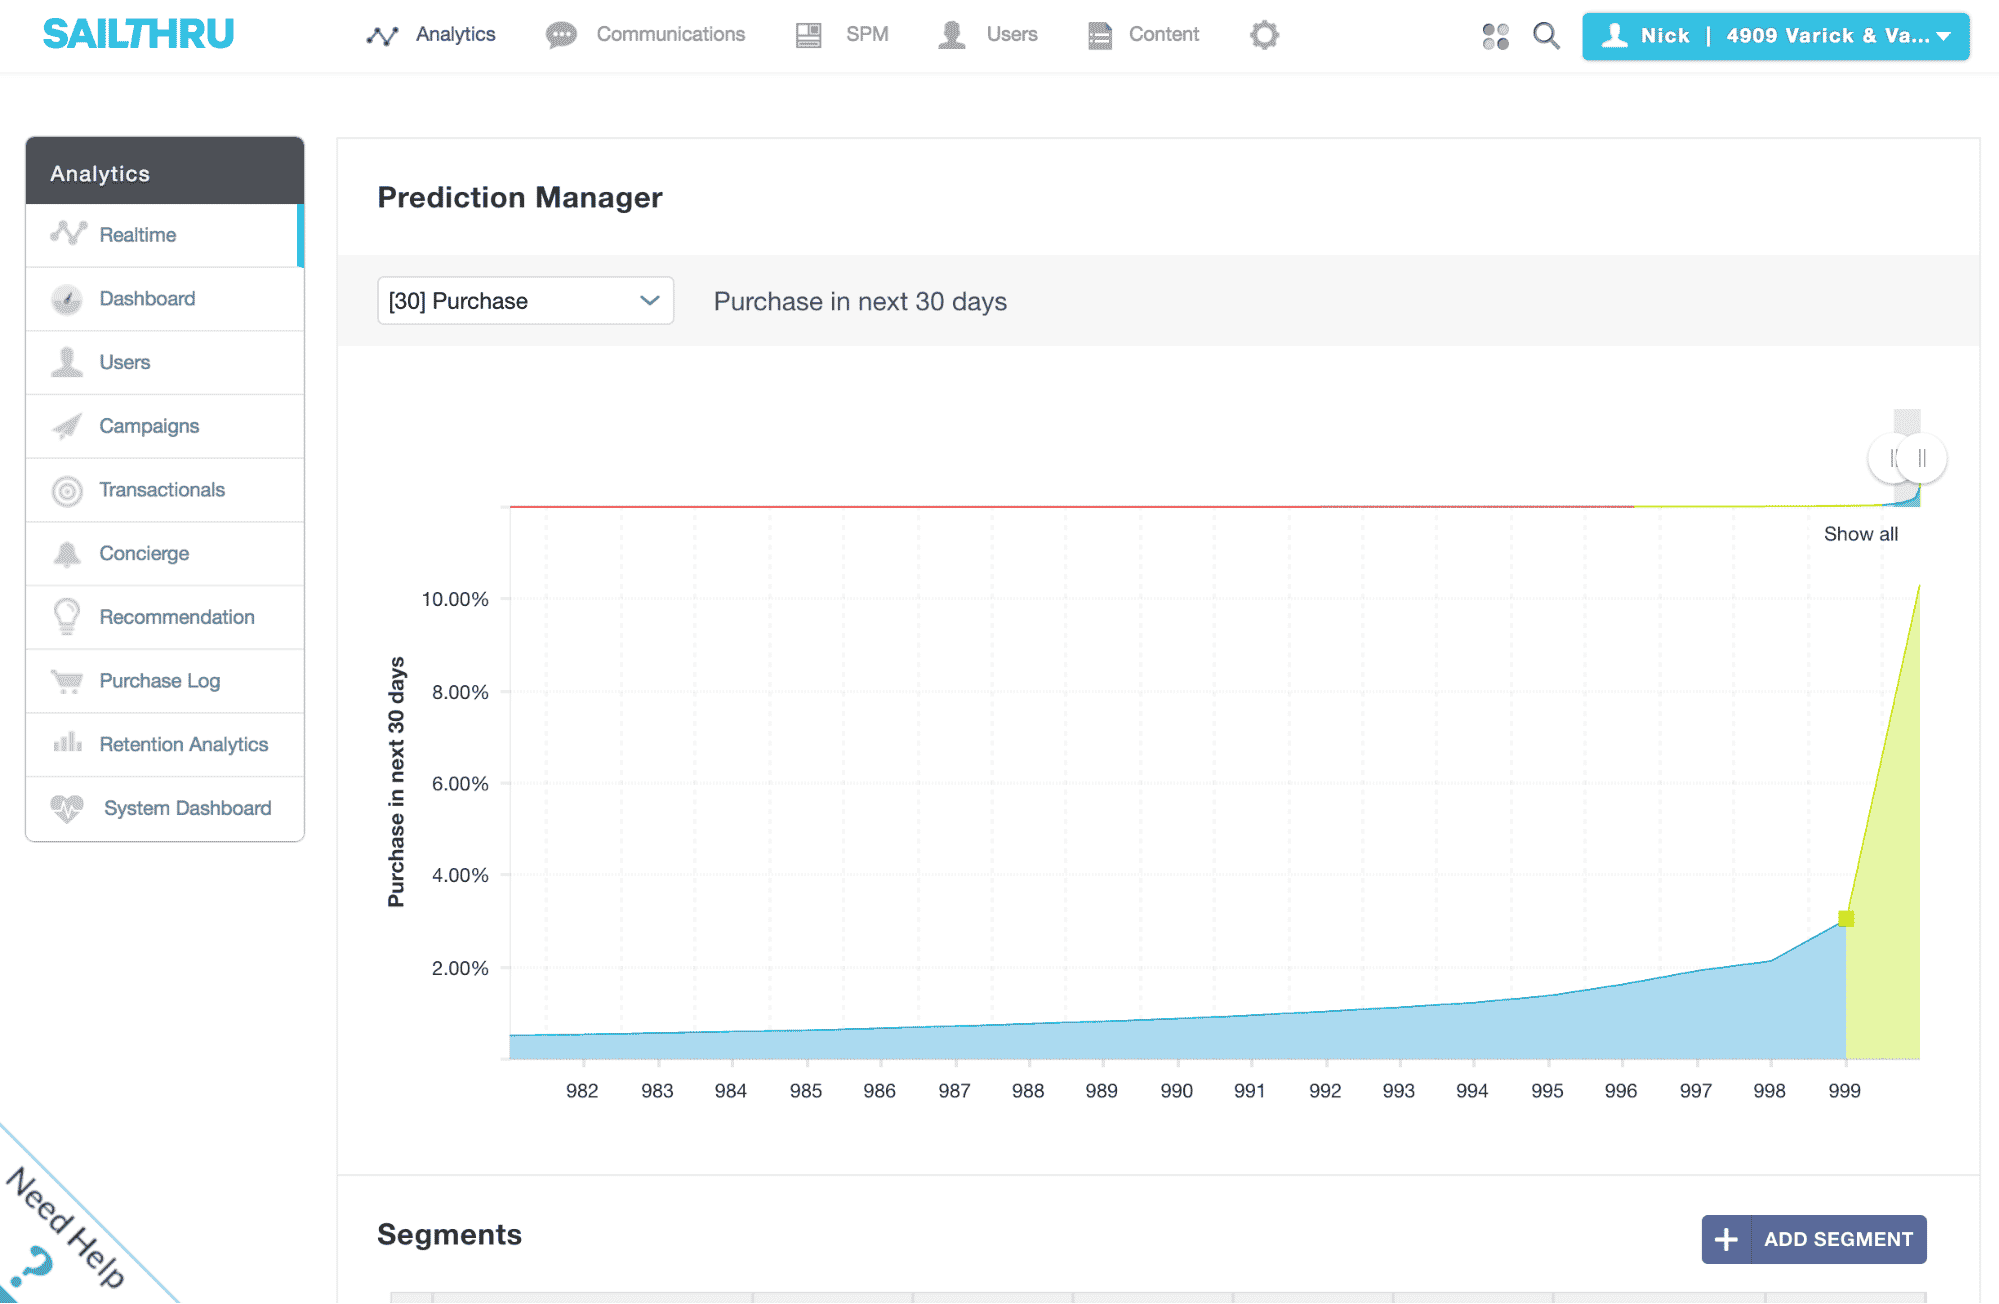Go to Retention Analytics in sidebar
The height and width of the screenshot is (1304, 1999).
coord(183,744)
